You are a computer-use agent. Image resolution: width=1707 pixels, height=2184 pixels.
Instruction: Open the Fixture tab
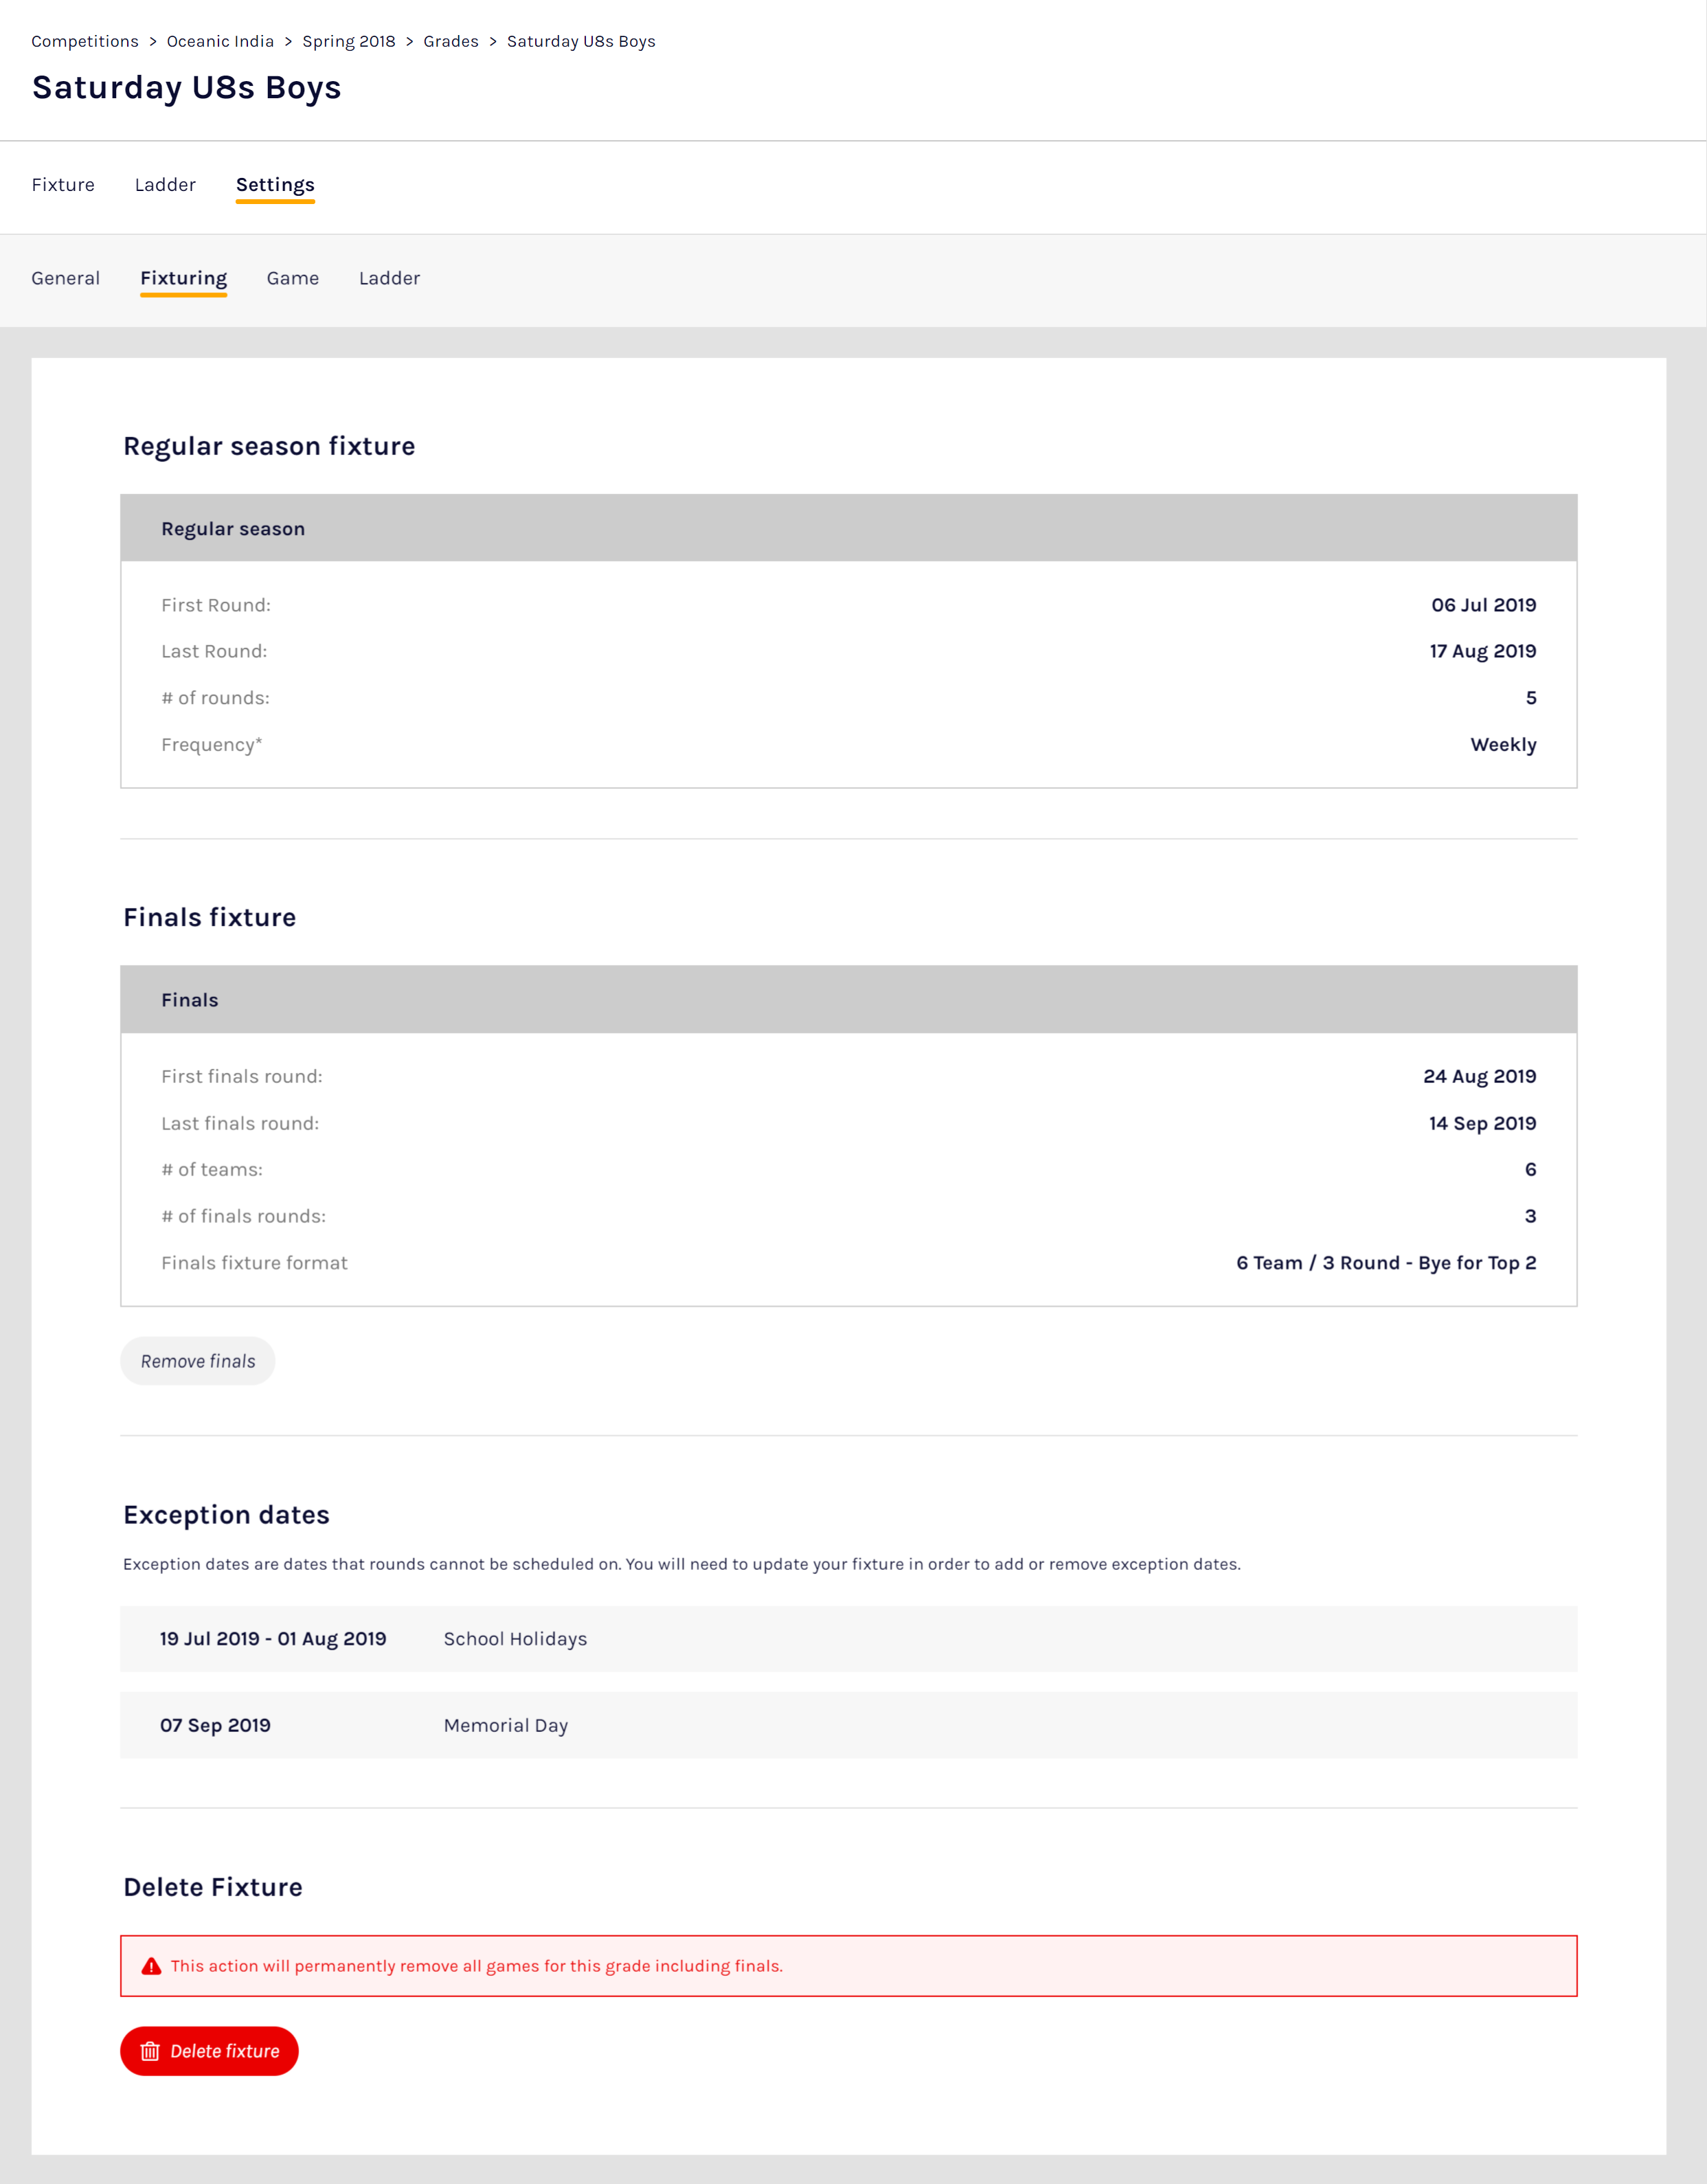tap(63, 185)
